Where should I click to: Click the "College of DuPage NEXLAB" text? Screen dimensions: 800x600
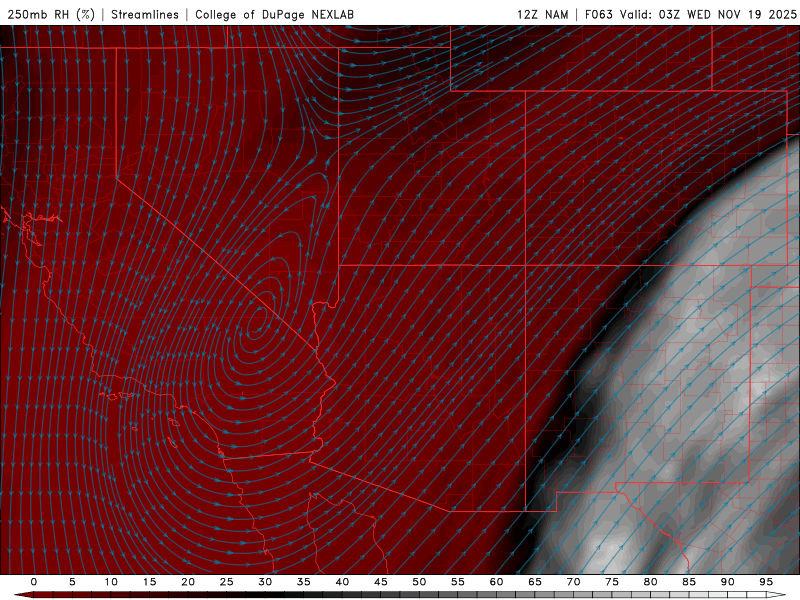point(274,14)
